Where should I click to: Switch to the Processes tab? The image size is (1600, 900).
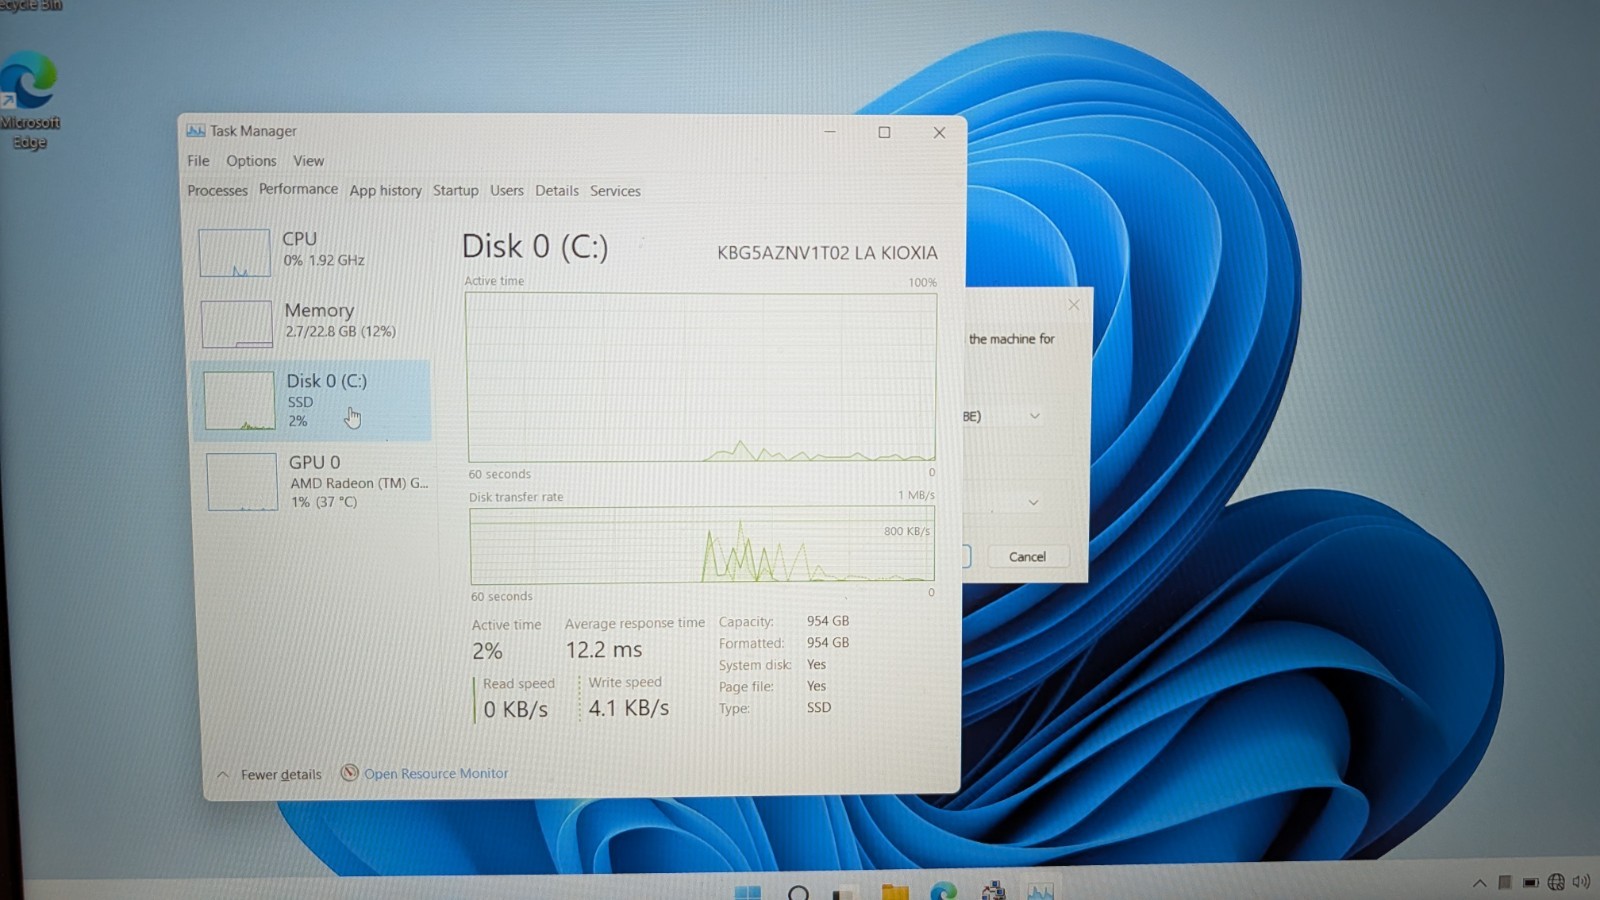point(217,191)
